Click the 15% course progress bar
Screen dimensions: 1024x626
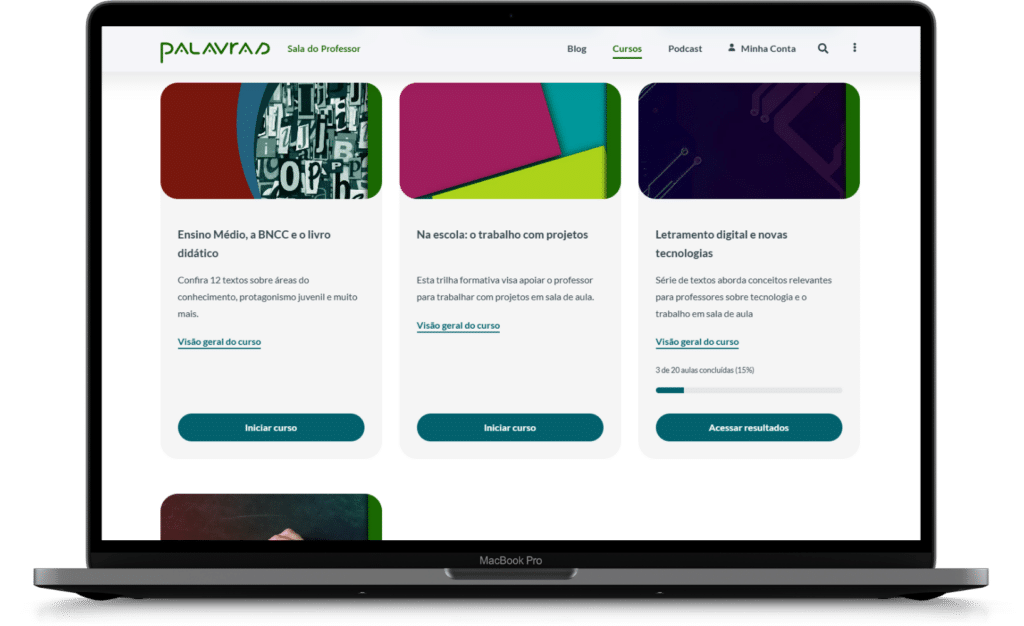748,390
